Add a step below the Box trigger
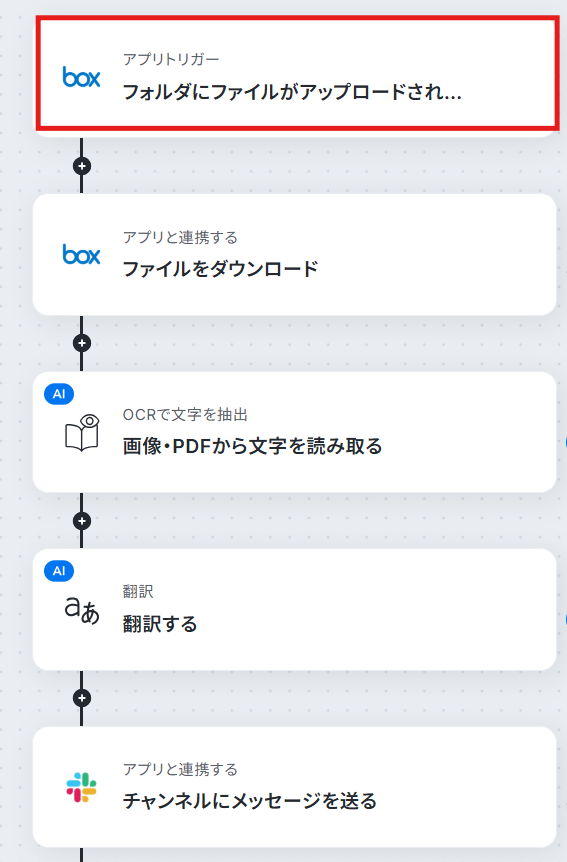 tap(82, 165)
